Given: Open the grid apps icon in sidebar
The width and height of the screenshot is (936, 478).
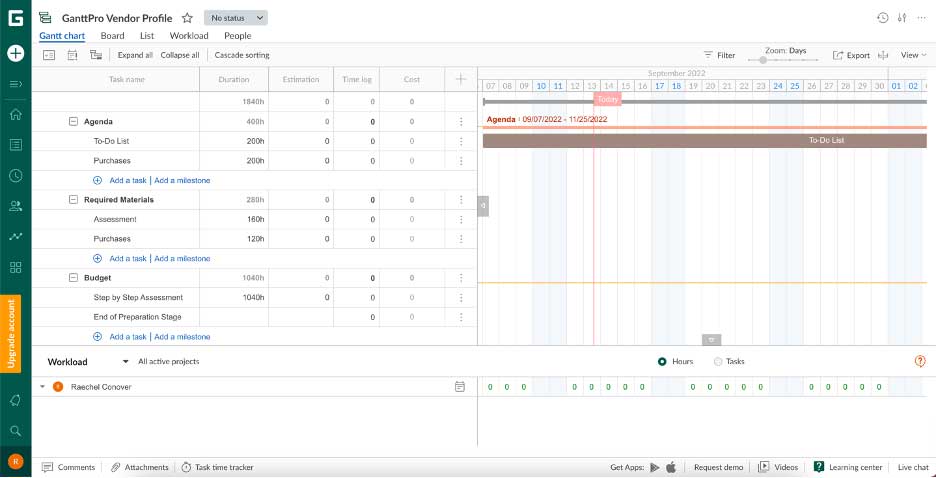Looking at the screenshot, I should [16, 267].
